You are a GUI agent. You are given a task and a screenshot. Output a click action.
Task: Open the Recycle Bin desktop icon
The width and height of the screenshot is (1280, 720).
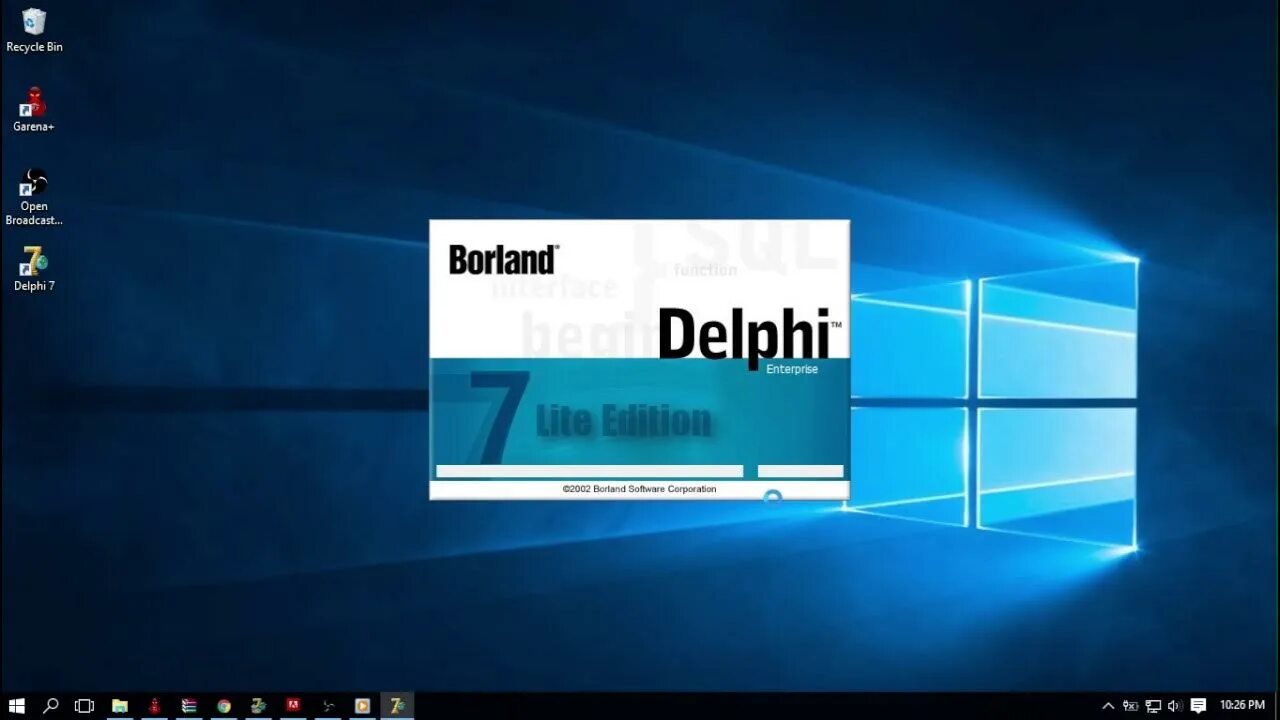click(x=34, y=30)
